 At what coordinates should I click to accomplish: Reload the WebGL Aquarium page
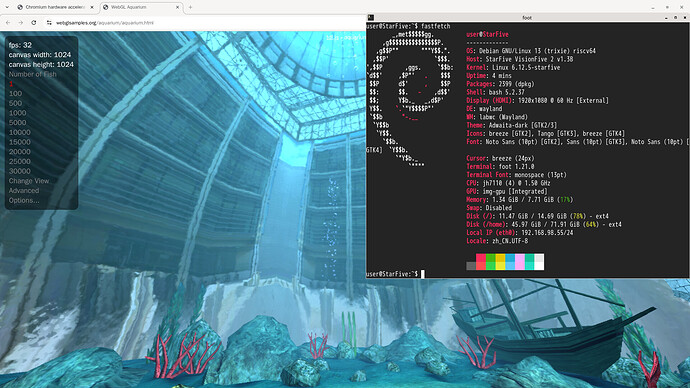click(x=33, y=22)
